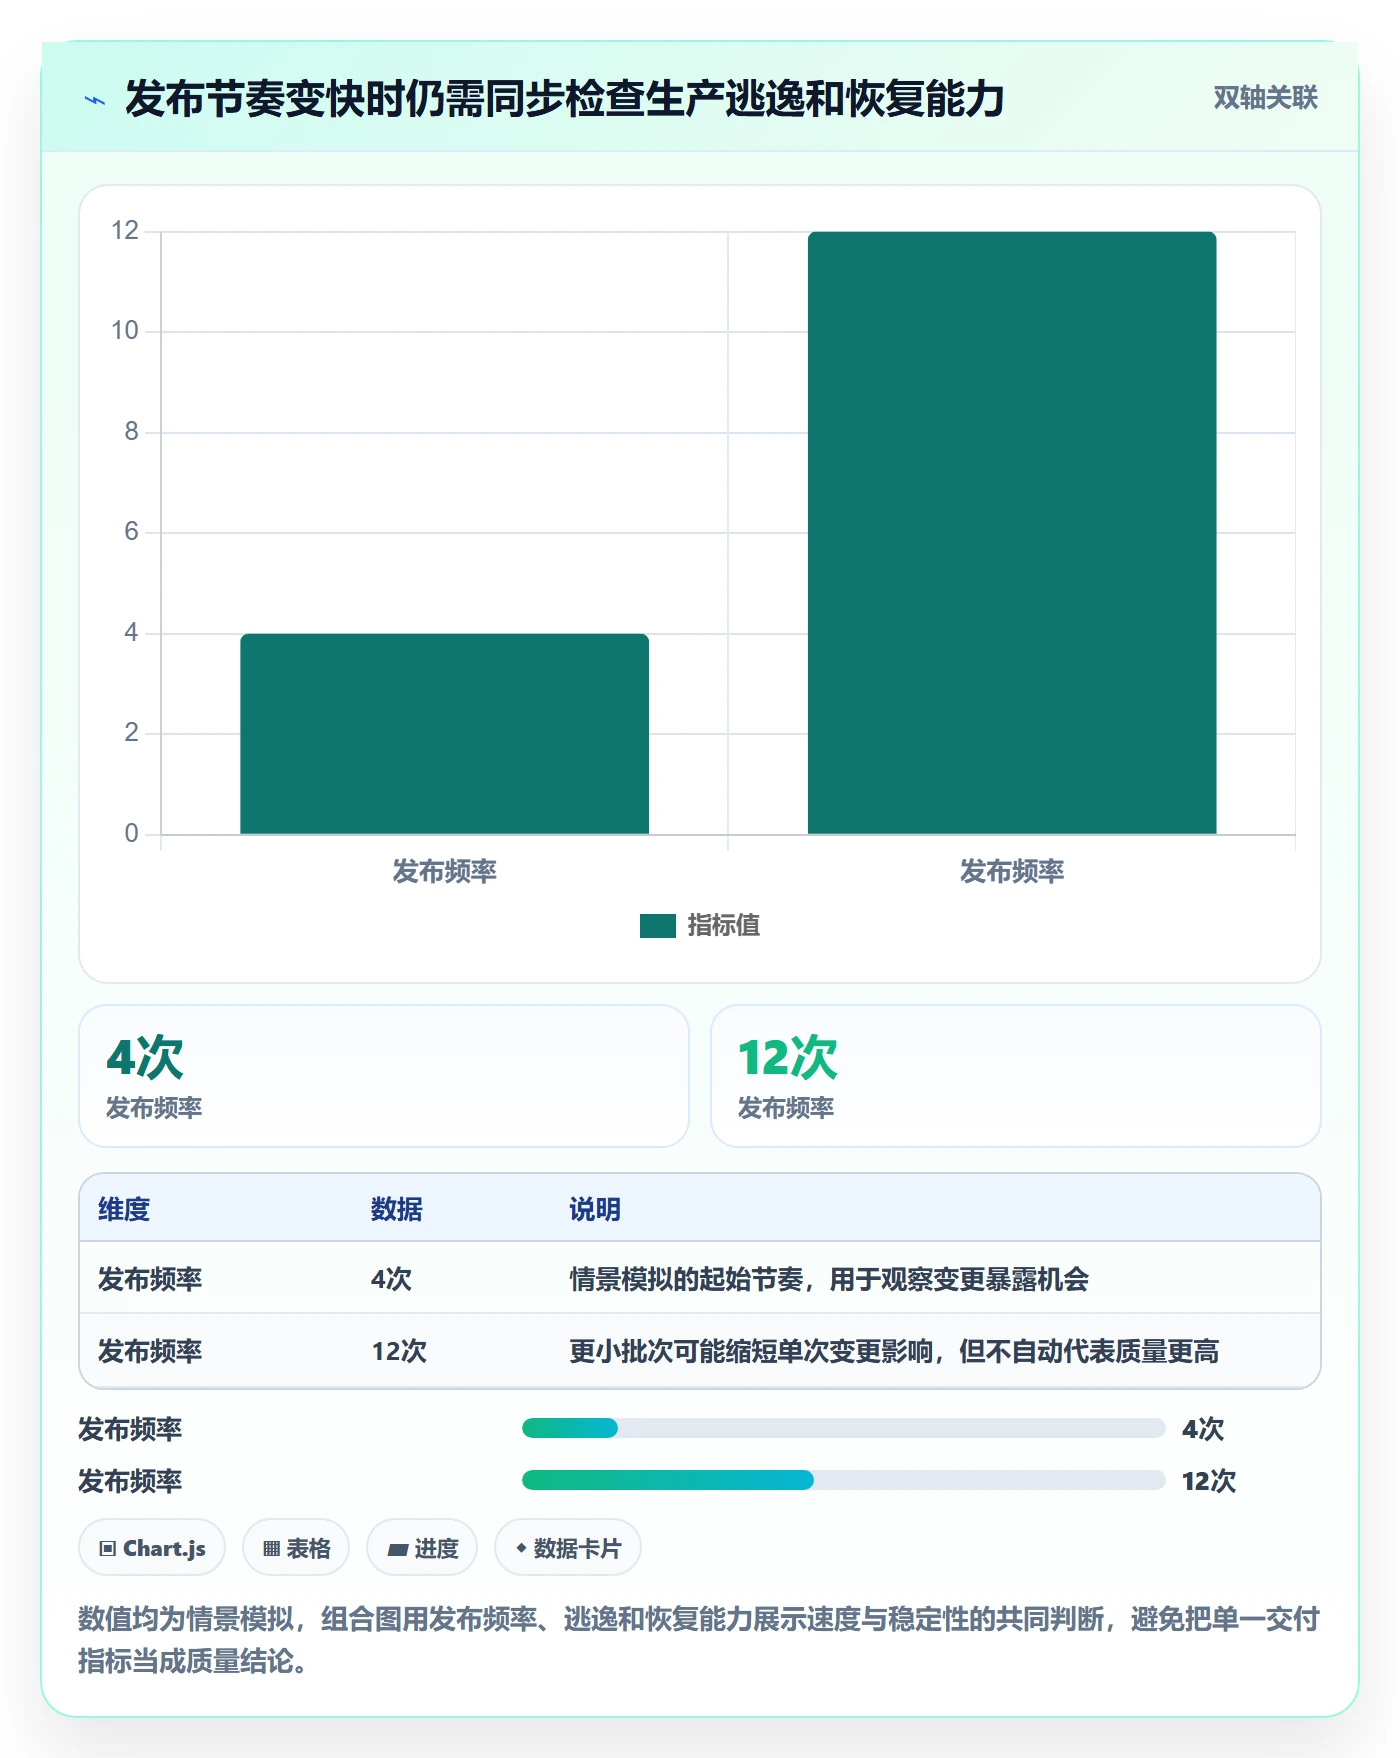Click the bar icon in 进度 chip
Screen dimensions: 1400x1758
click(398, 1550)
